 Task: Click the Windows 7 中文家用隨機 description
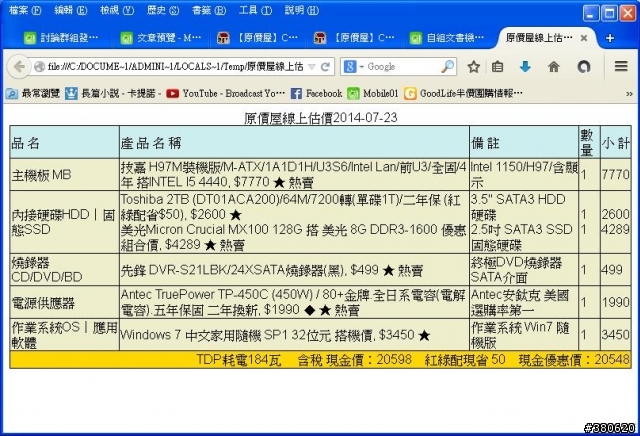click(x=275, y=335)
